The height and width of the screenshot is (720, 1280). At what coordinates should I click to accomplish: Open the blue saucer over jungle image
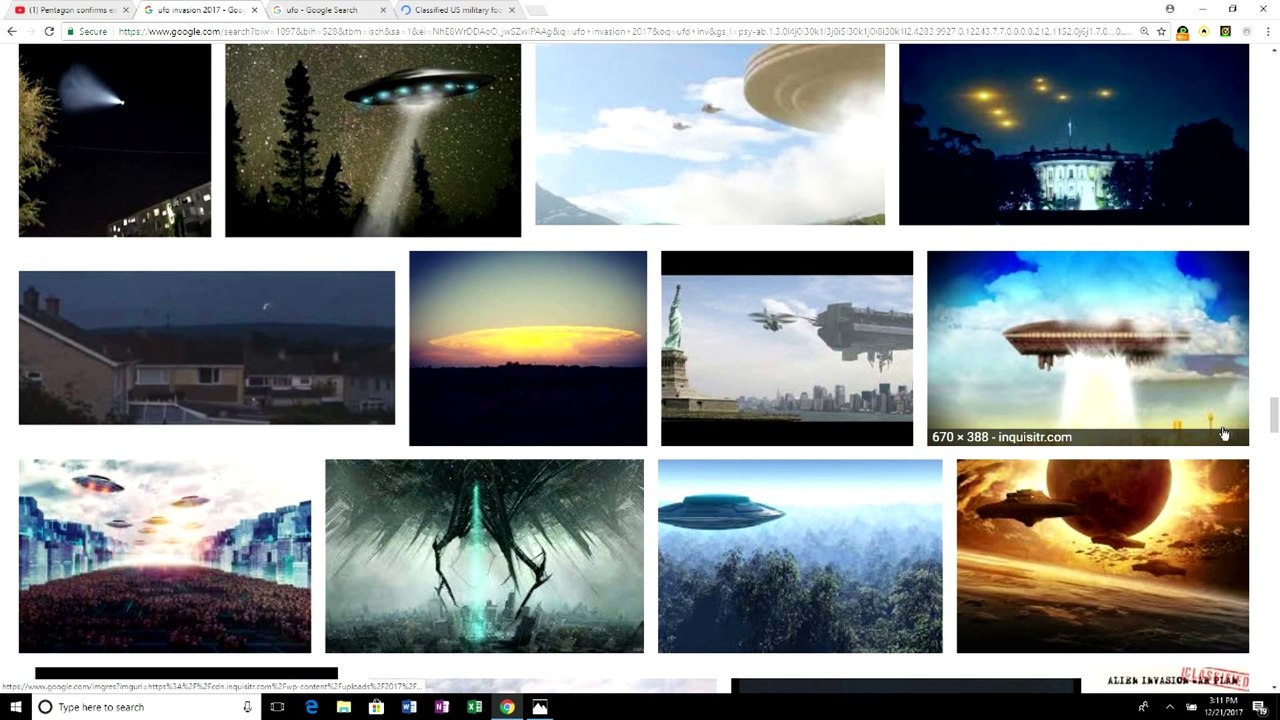click(800, 556)
